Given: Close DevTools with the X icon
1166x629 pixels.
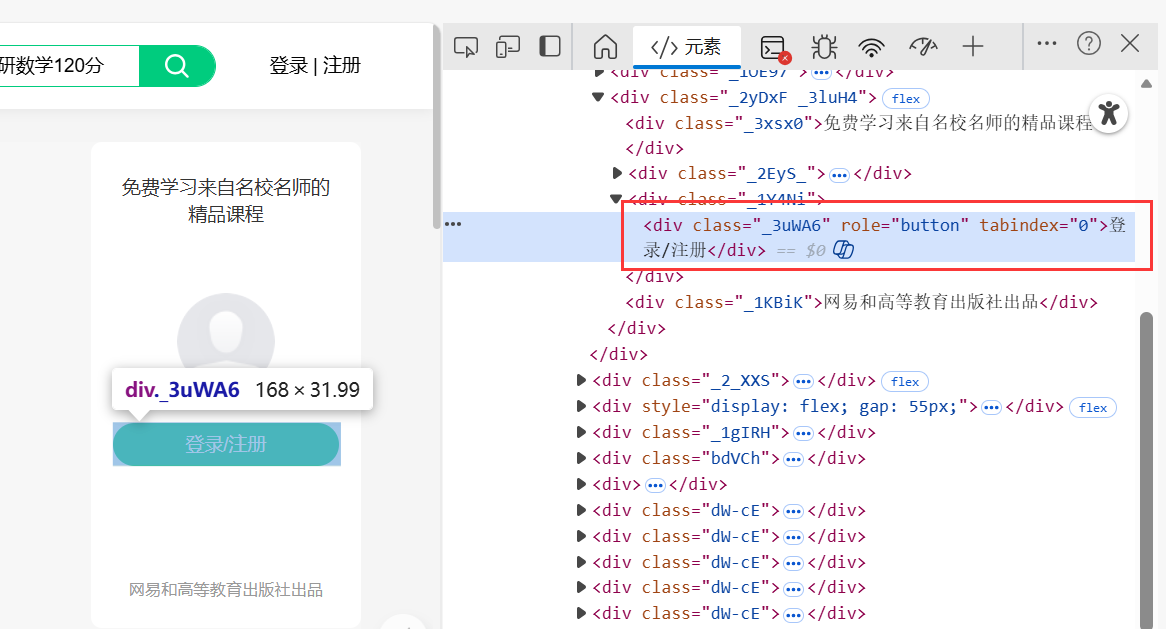Looking at the screenshot, I should [x=1130, y=43].
